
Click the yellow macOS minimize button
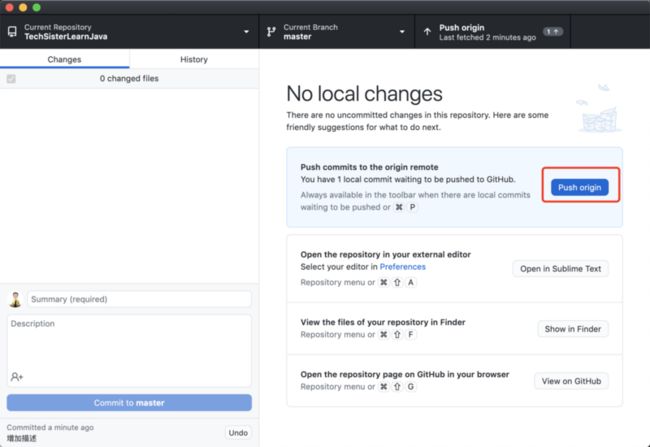23,7
